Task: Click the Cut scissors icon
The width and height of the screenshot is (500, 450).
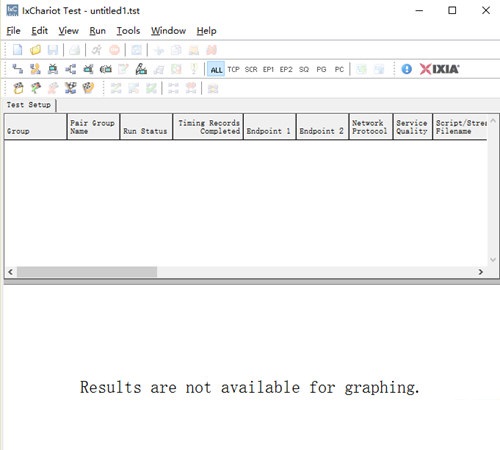Action: point(159,50)
